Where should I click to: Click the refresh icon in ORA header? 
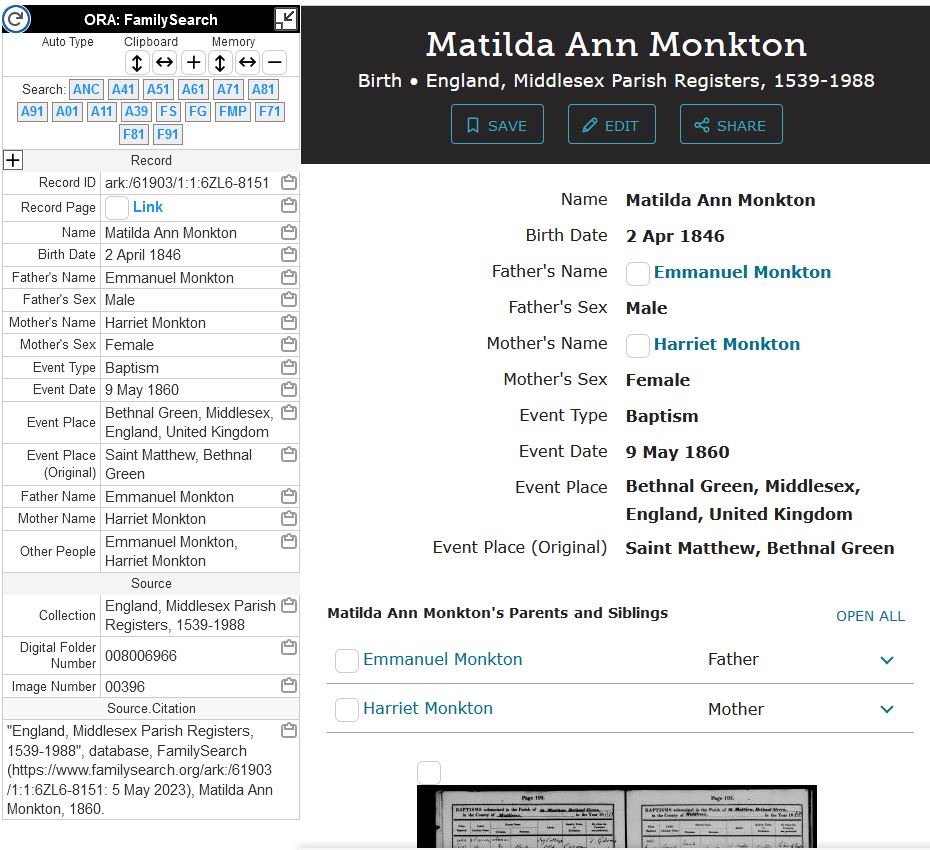[17, 19]
